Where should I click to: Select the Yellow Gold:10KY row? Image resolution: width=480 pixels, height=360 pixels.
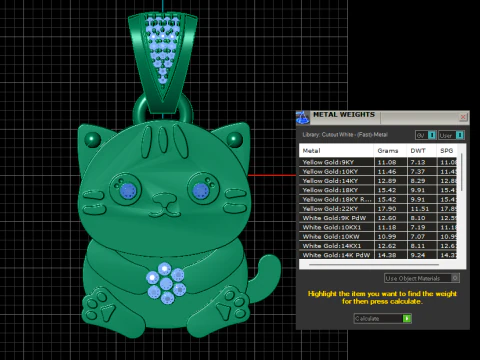378,172
